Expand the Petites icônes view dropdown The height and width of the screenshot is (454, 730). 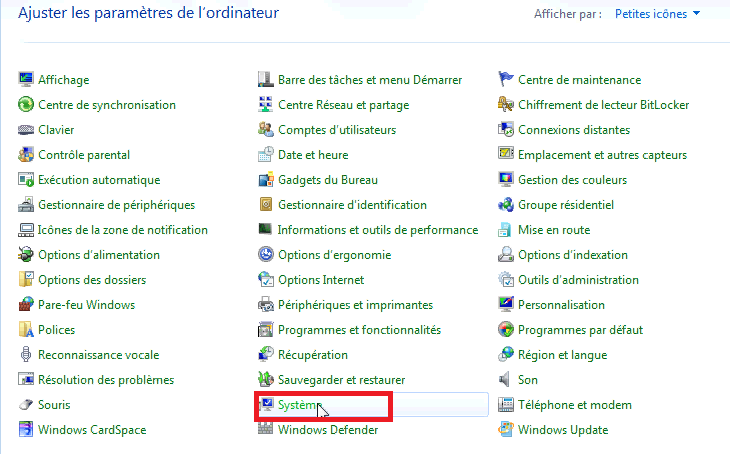(x=657, y=14)
